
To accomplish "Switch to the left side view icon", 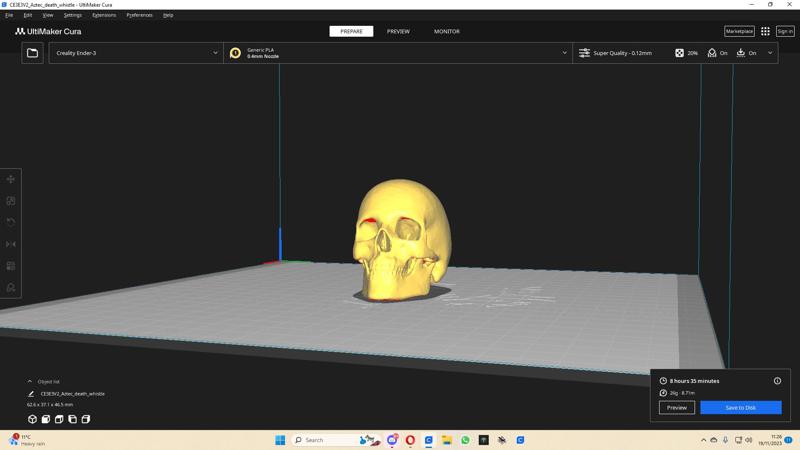I will (x=72, y=419).
